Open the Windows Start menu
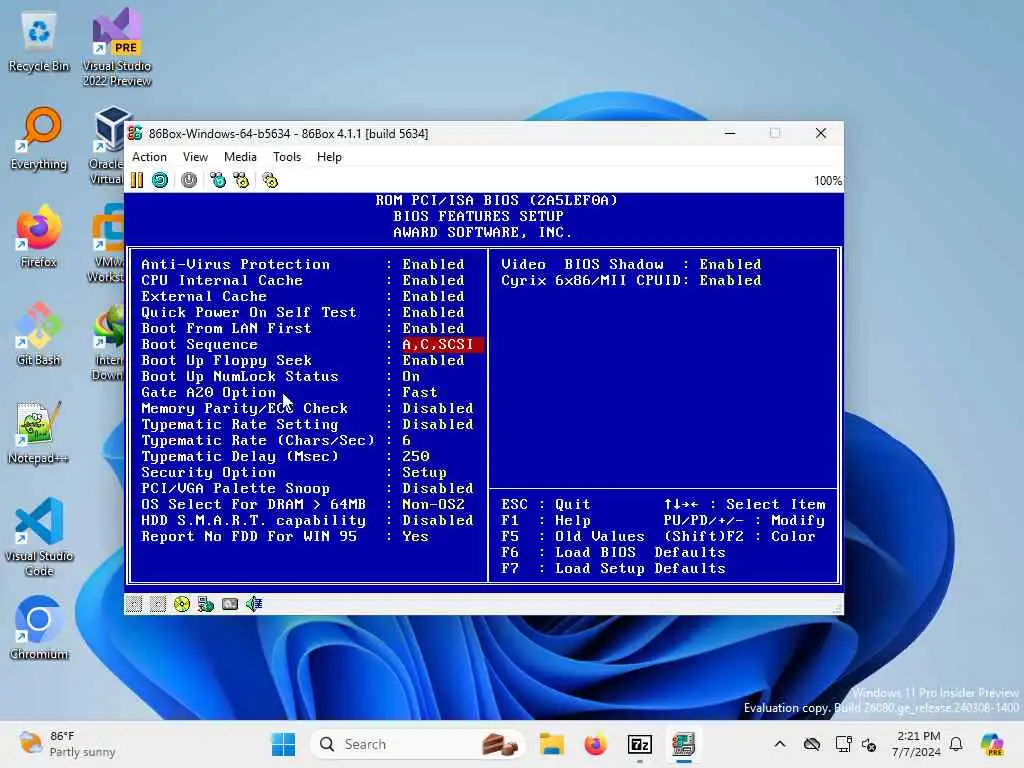1024x768 pixels. click(x=283, y=744)
